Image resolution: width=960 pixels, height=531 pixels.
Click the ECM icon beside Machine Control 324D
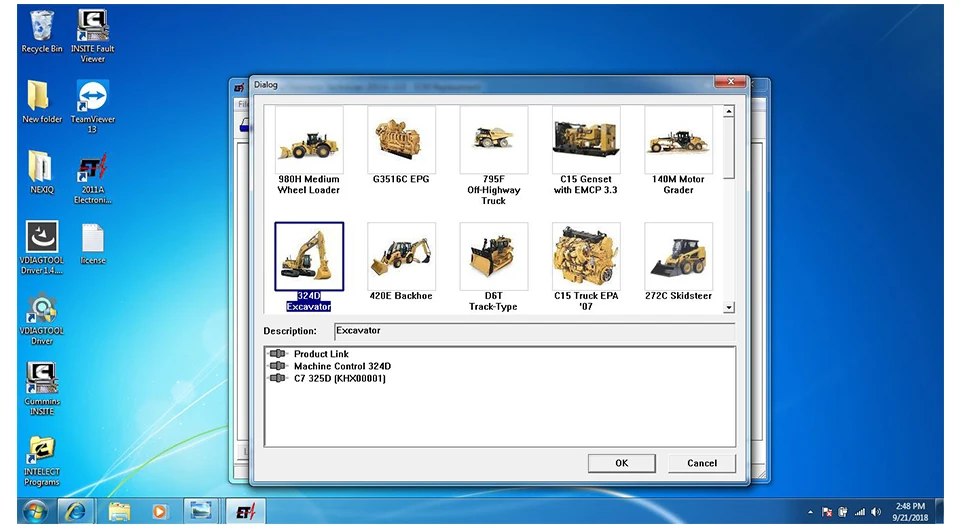coord(278,366)
